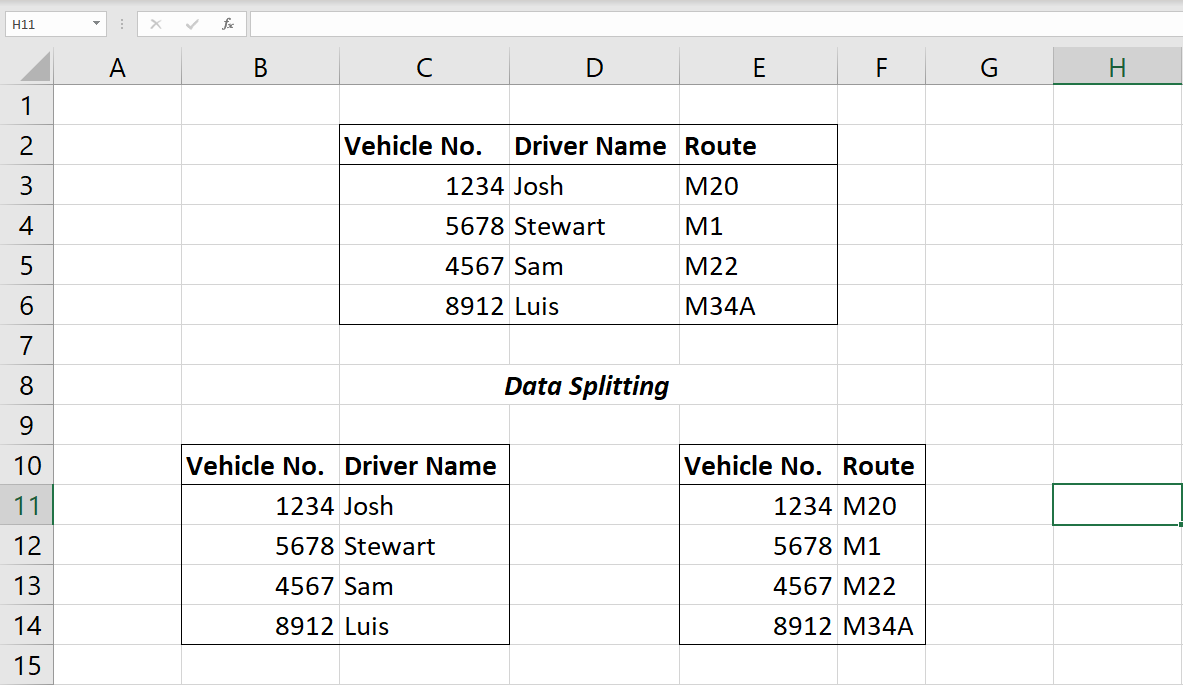The width and height of the screenshot is (1183, 685).
Task: Click the Route header cell in row 2
Action: click(x=758, y=146)
